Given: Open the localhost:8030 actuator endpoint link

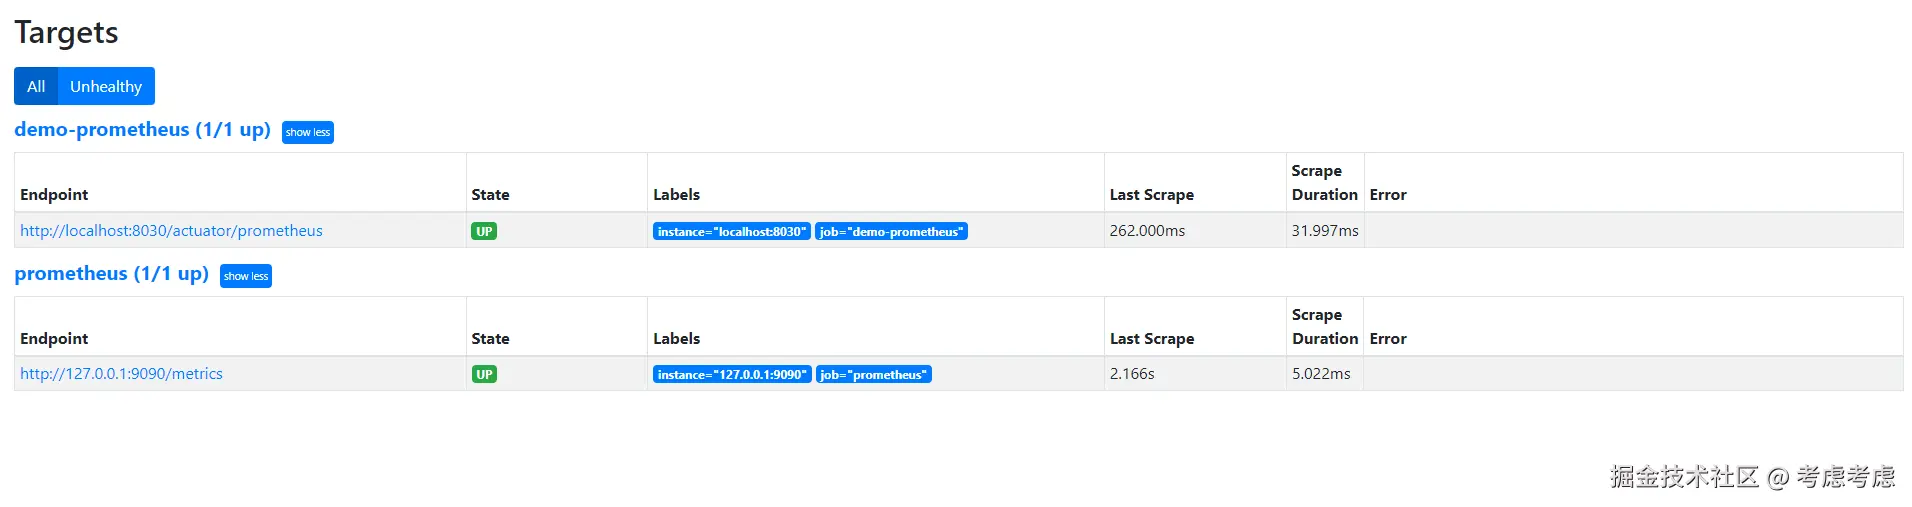Looking at the screenshot, I should pyautogui.click(x=171, y=231).
